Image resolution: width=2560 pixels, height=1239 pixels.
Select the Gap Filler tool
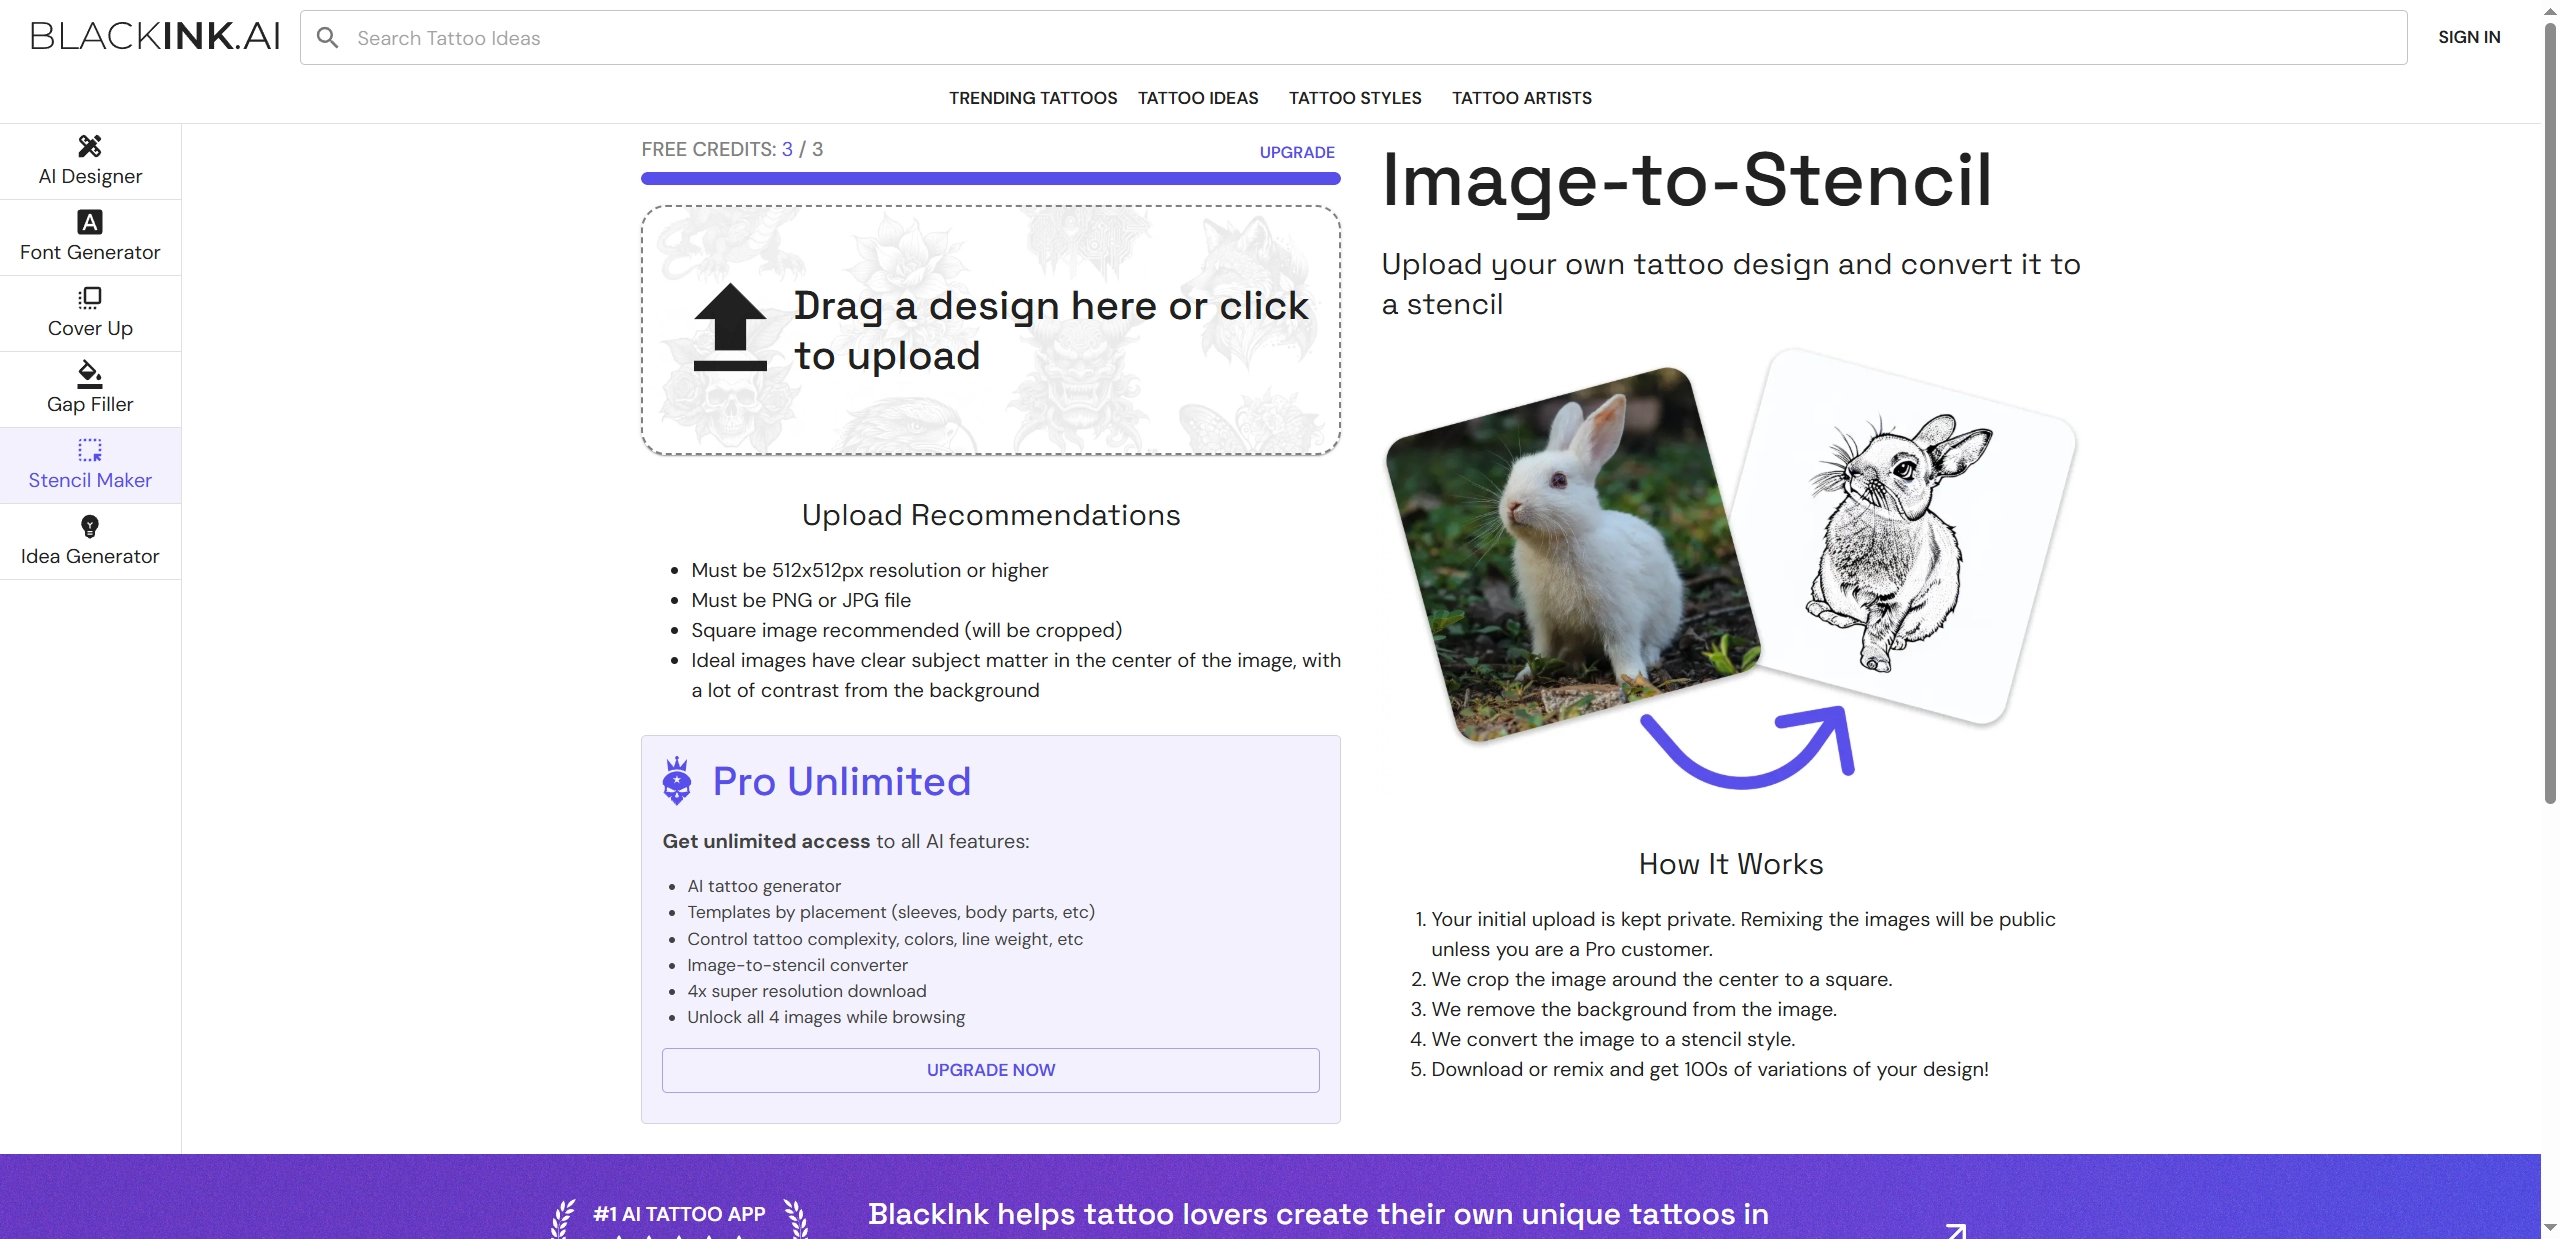89,388
